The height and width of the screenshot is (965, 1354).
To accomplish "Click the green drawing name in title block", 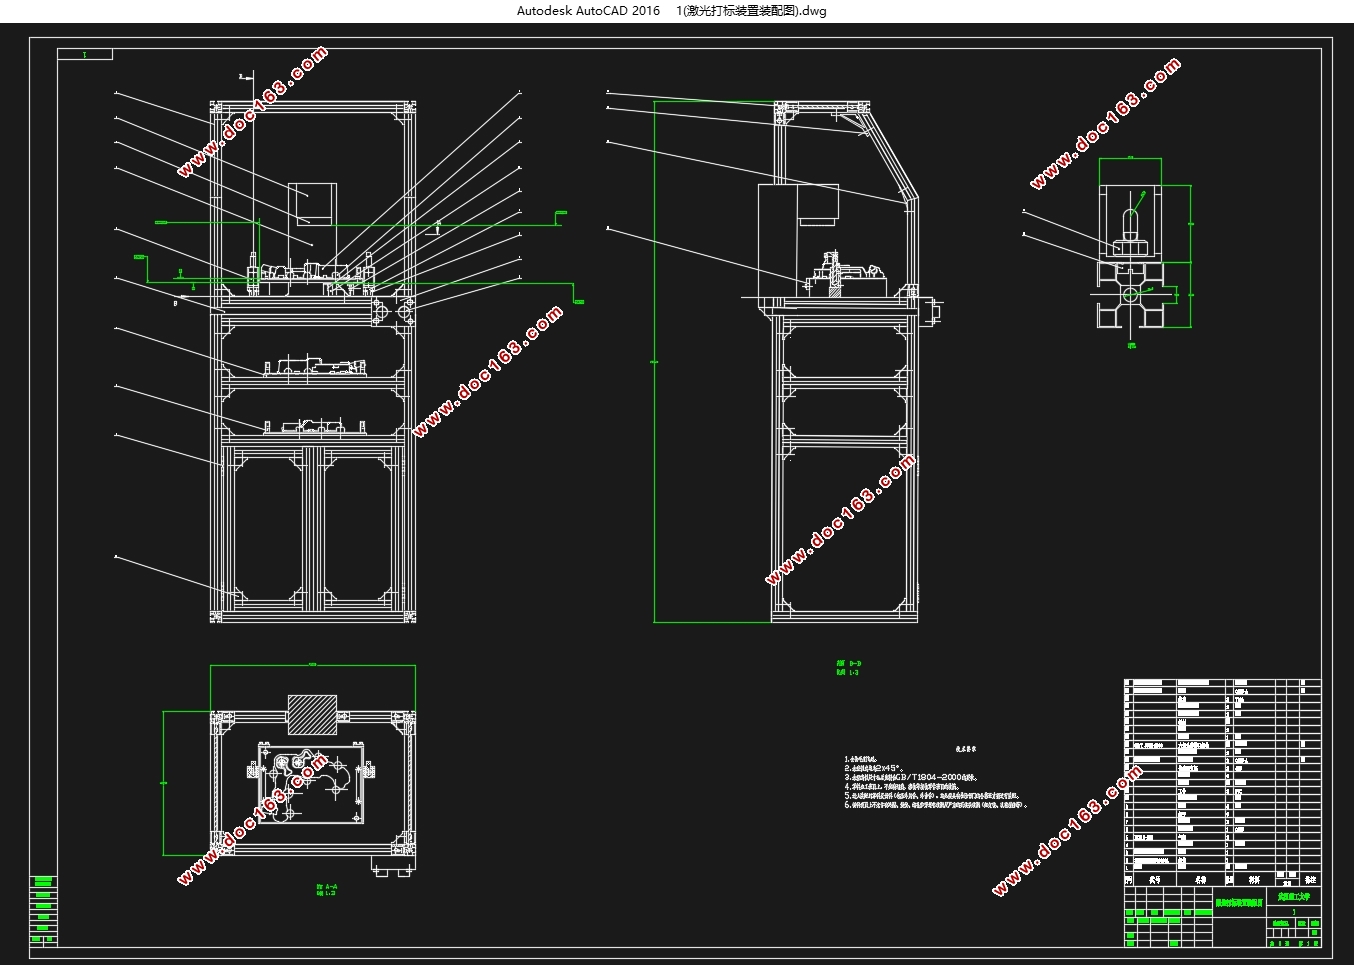I will [x=1239, y=903].
